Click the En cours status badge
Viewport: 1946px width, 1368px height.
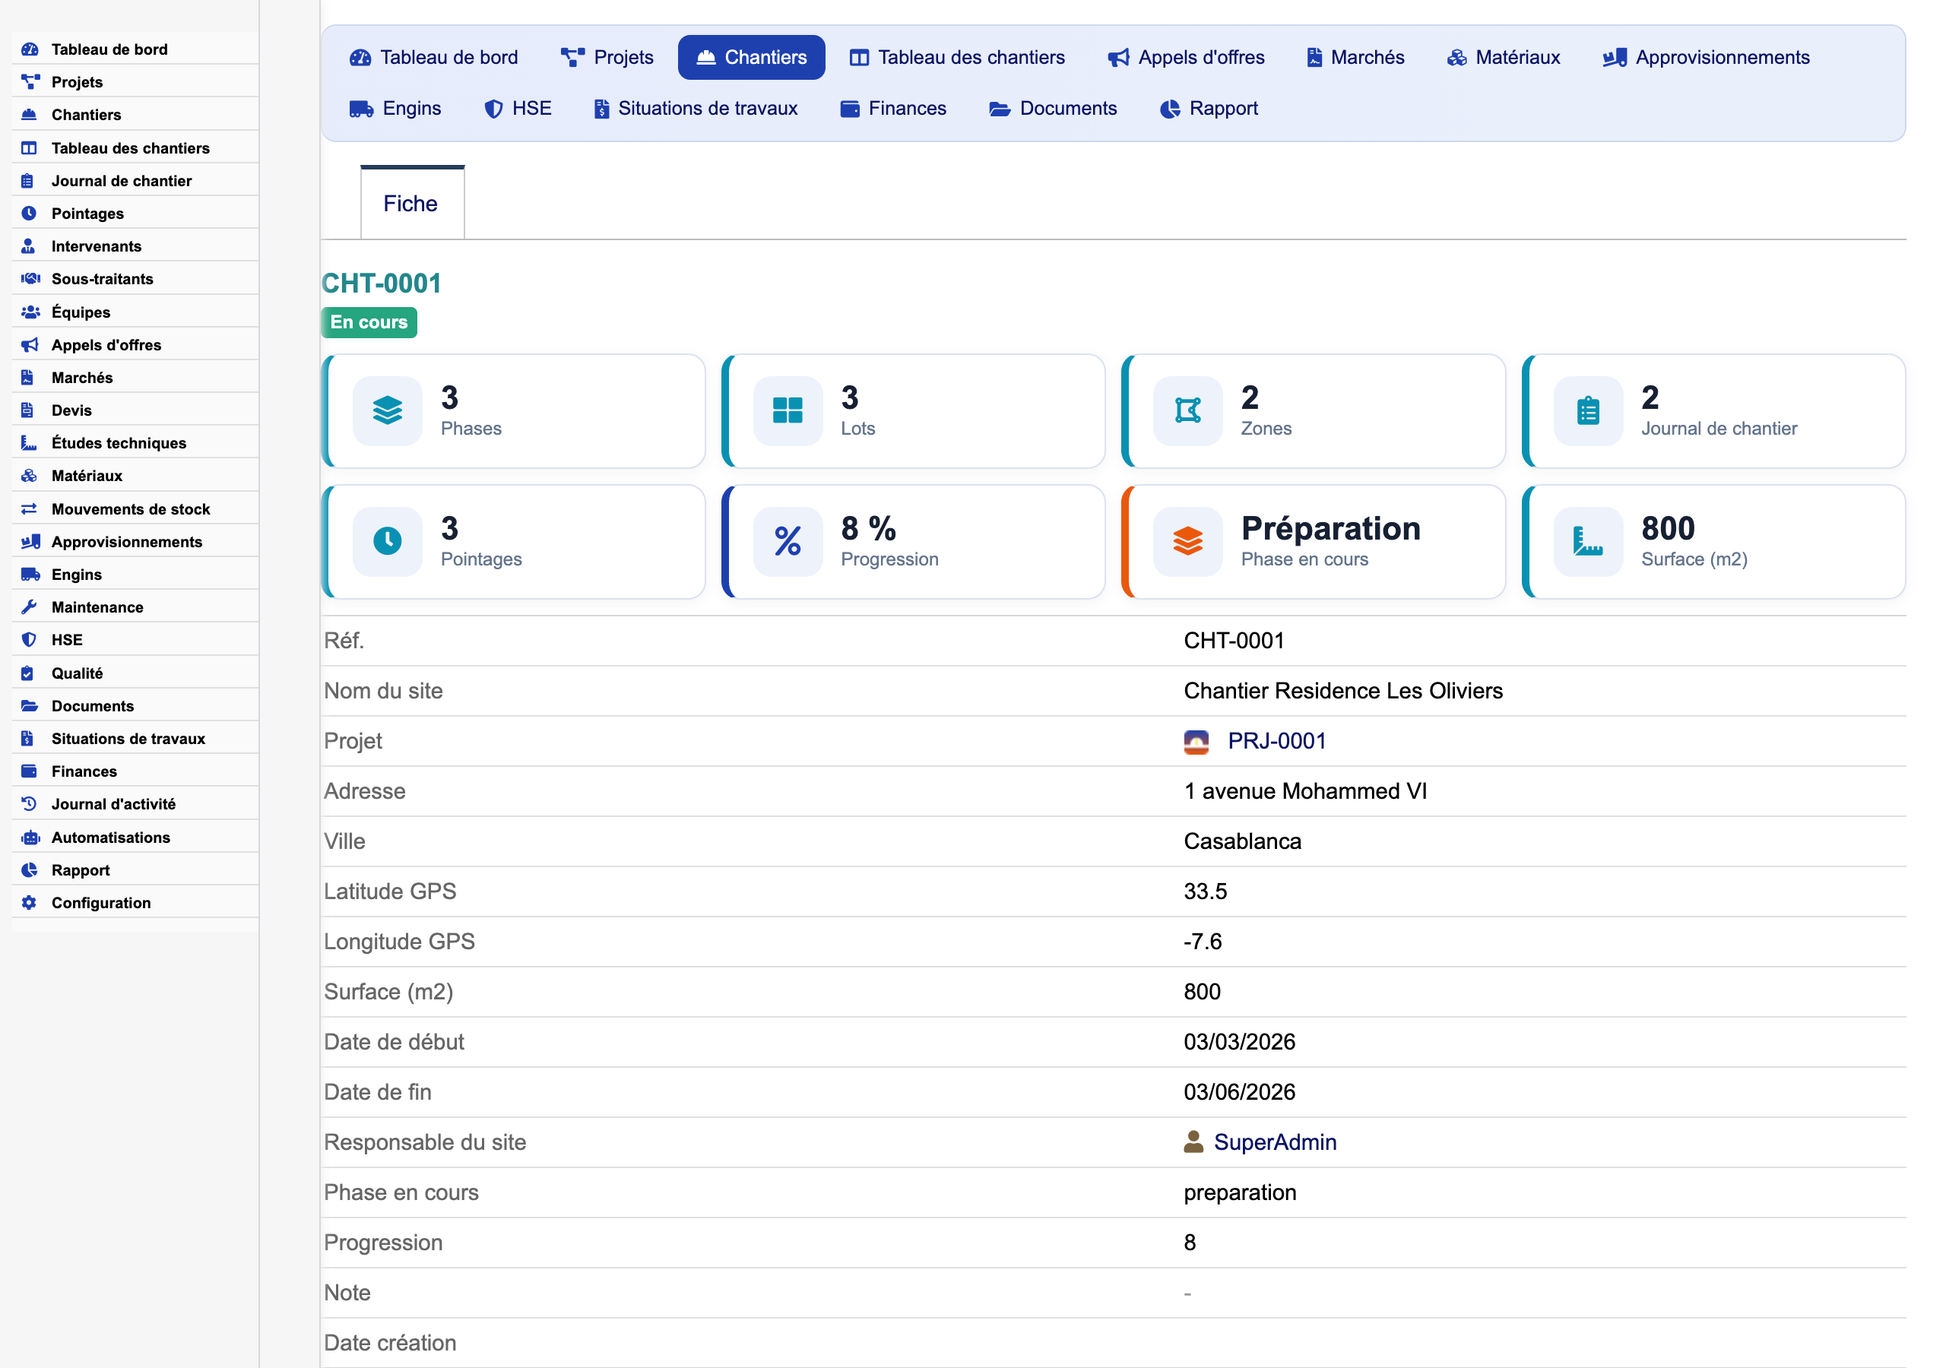coord(369,322)
